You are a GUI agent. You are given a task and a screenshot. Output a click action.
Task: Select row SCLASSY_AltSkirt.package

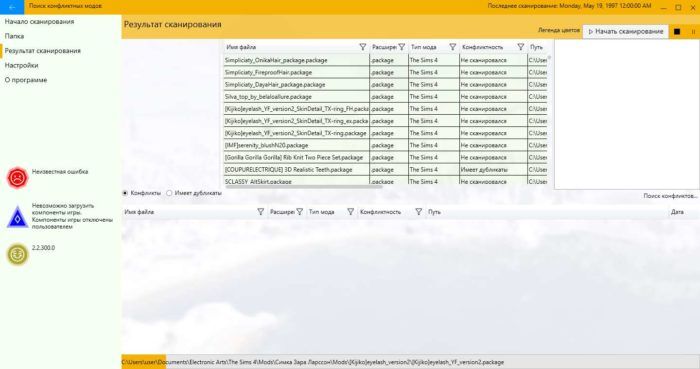385,181
